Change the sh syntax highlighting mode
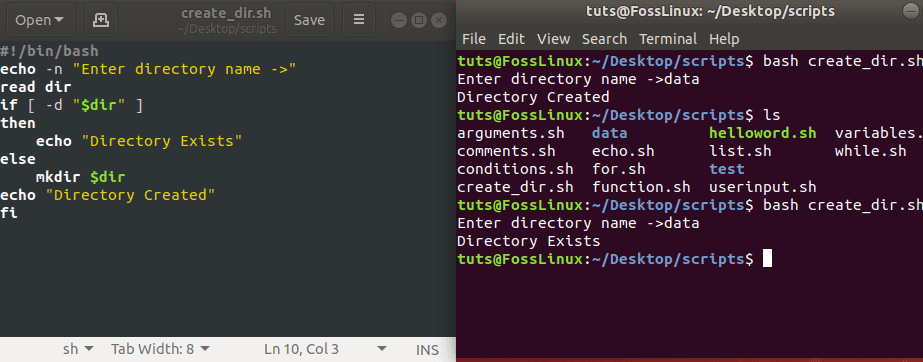 point(78,349)
